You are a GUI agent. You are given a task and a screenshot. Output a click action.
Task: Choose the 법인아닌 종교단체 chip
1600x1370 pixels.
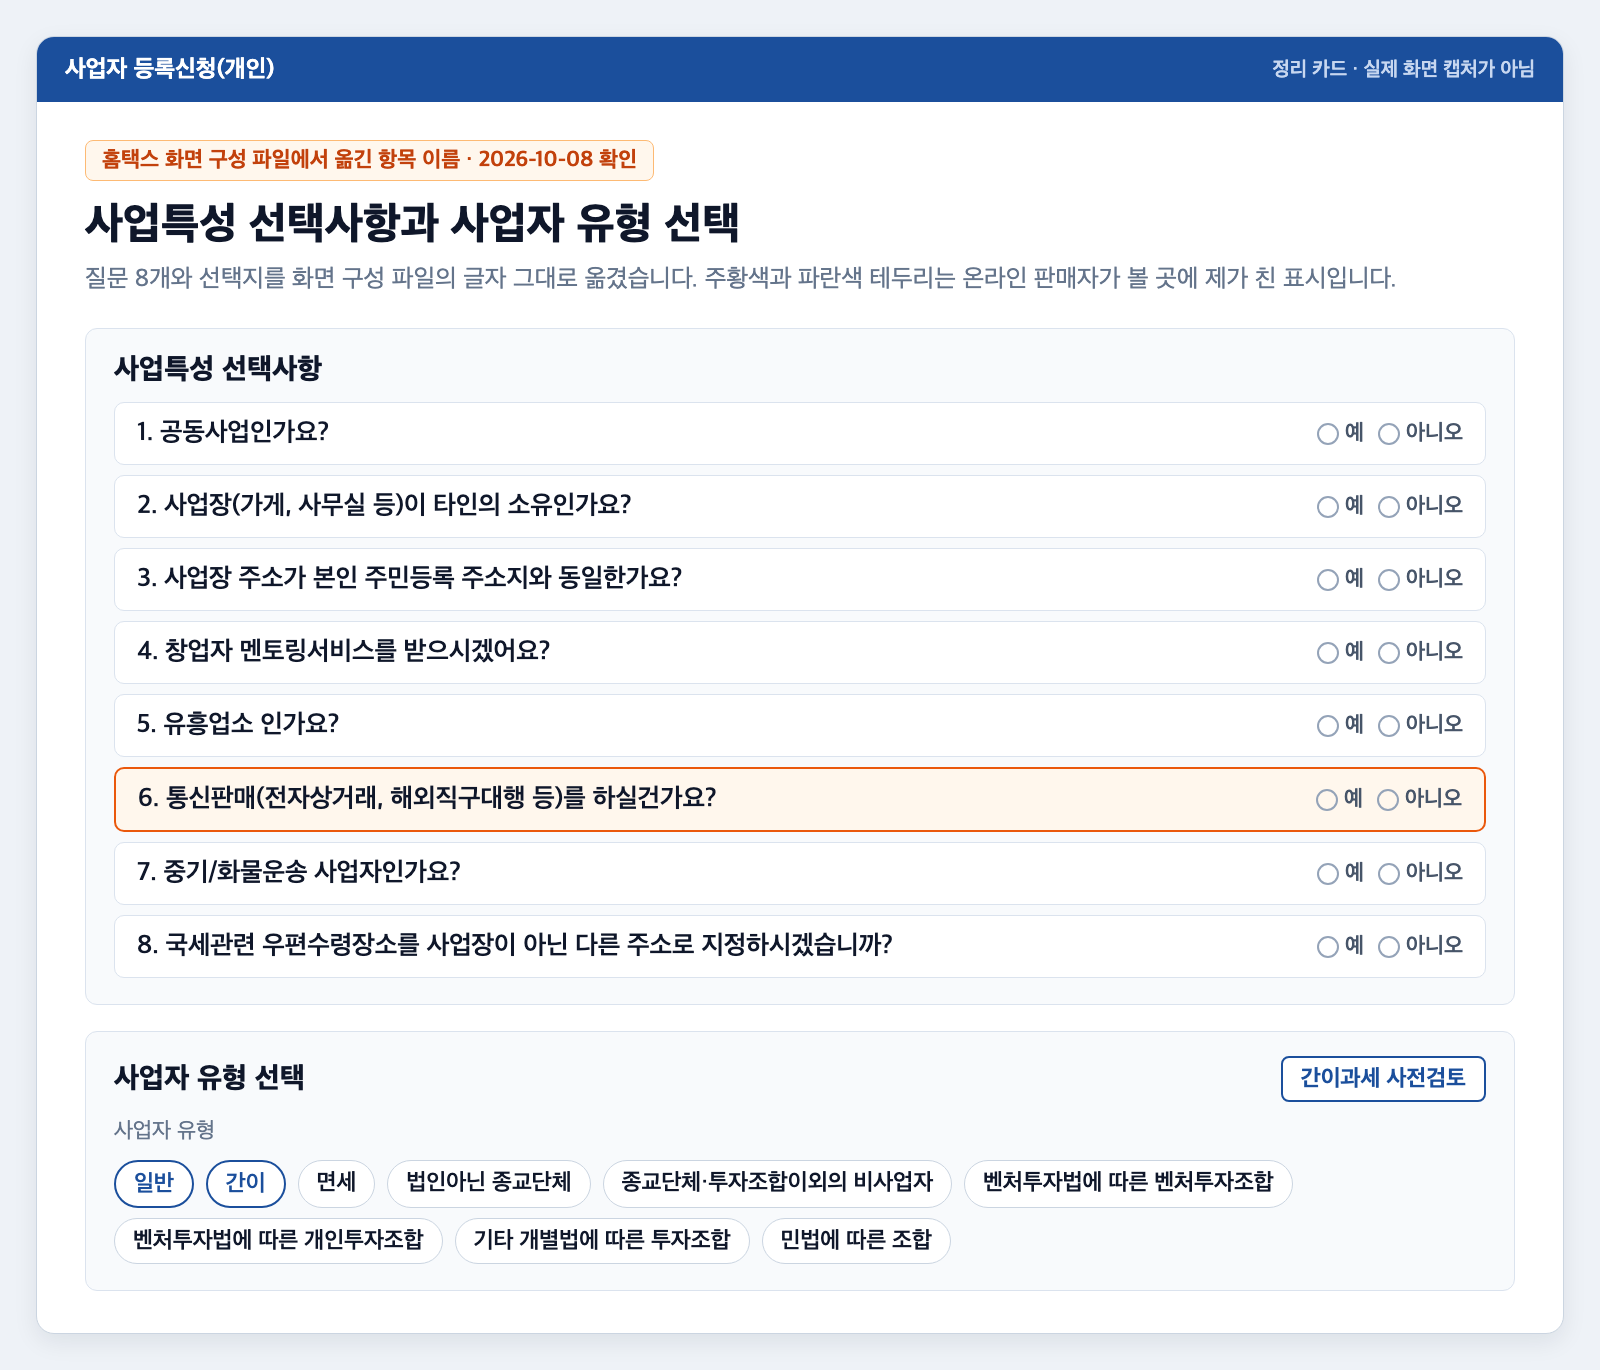489,1183
